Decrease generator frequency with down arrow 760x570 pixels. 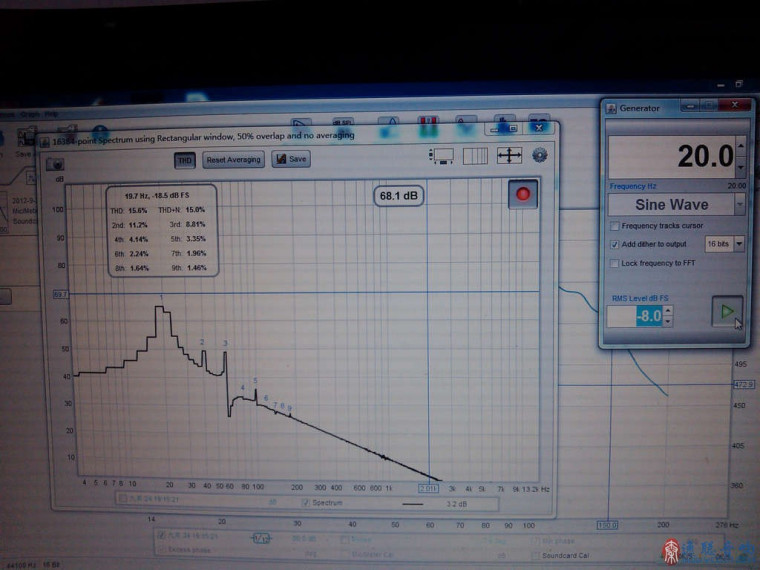pyautogui.click(x=741, y=167)
